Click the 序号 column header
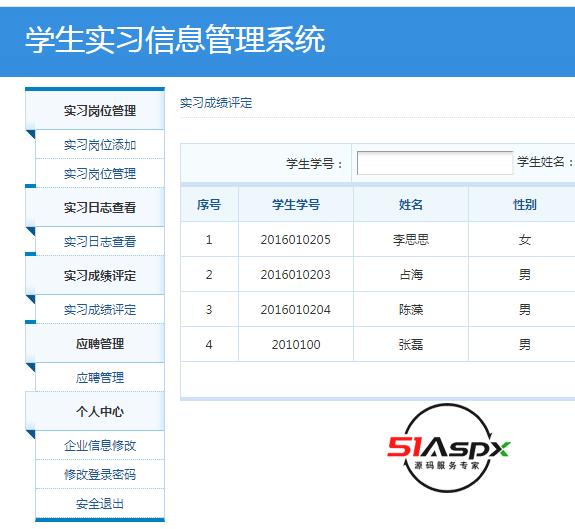This screenshot has height=529, width=575. [209, 204]
